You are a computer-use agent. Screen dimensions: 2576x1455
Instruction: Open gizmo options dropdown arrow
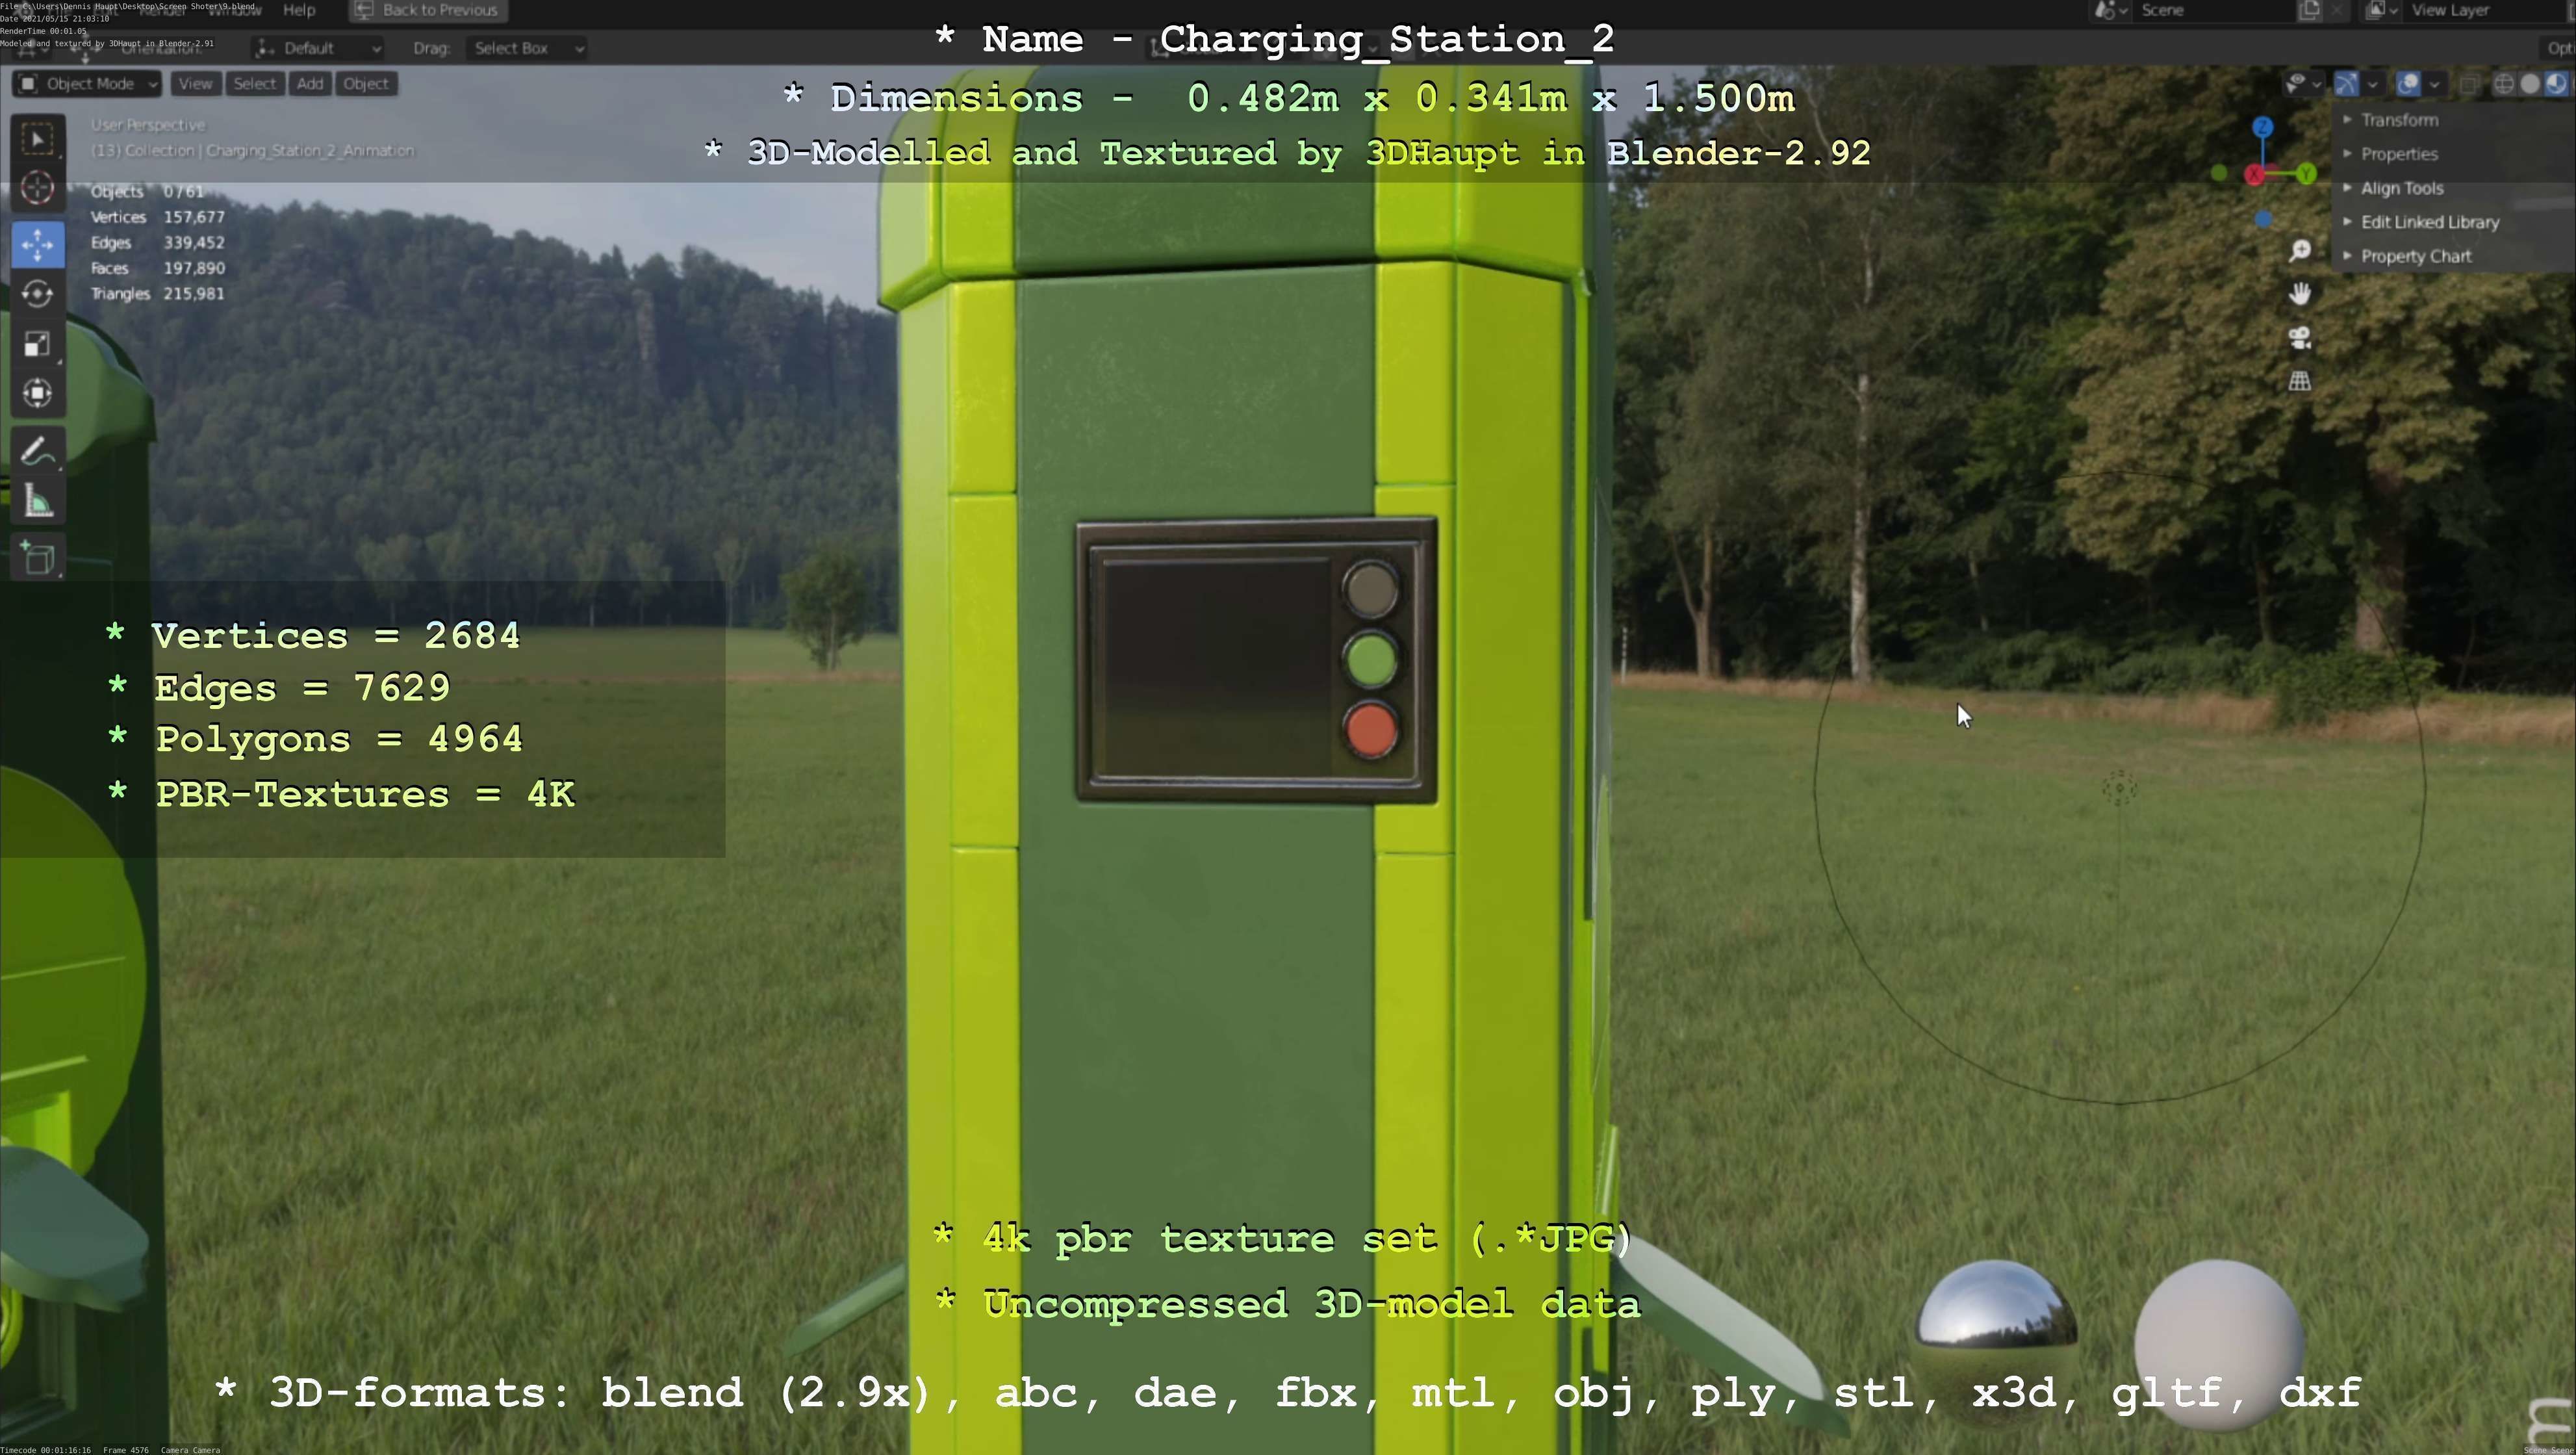[2372, 84]
